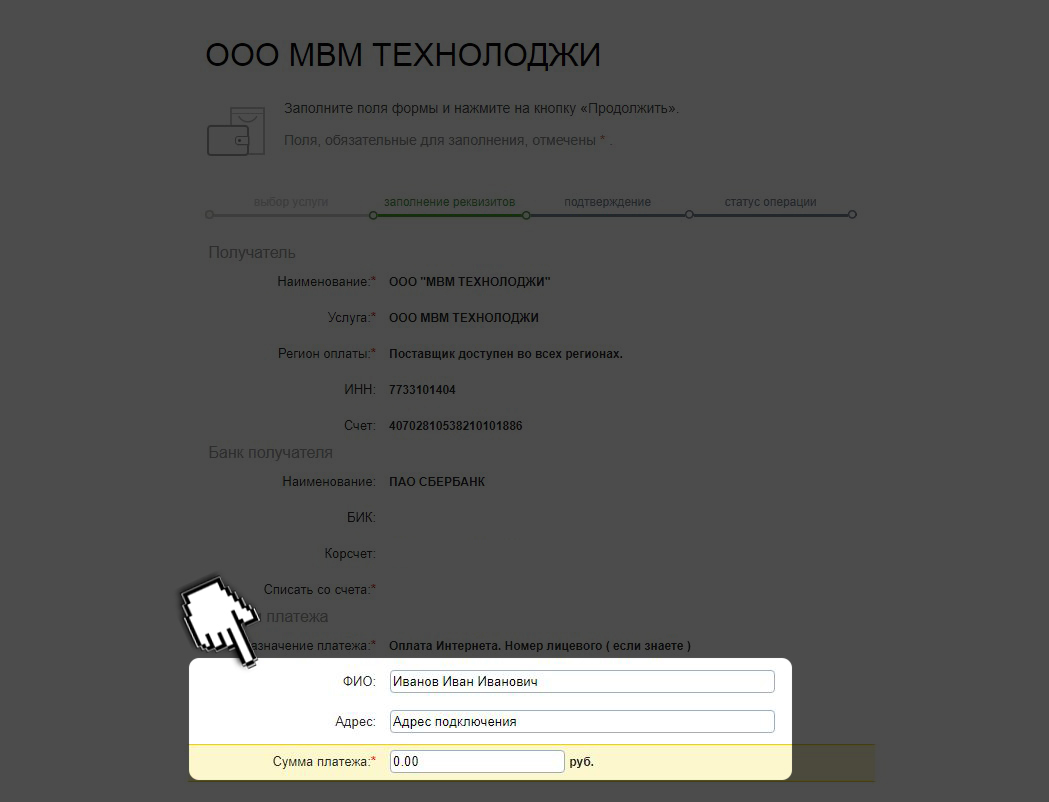
Task: Select the 'подтверждение' step
Action: point(607,202)
